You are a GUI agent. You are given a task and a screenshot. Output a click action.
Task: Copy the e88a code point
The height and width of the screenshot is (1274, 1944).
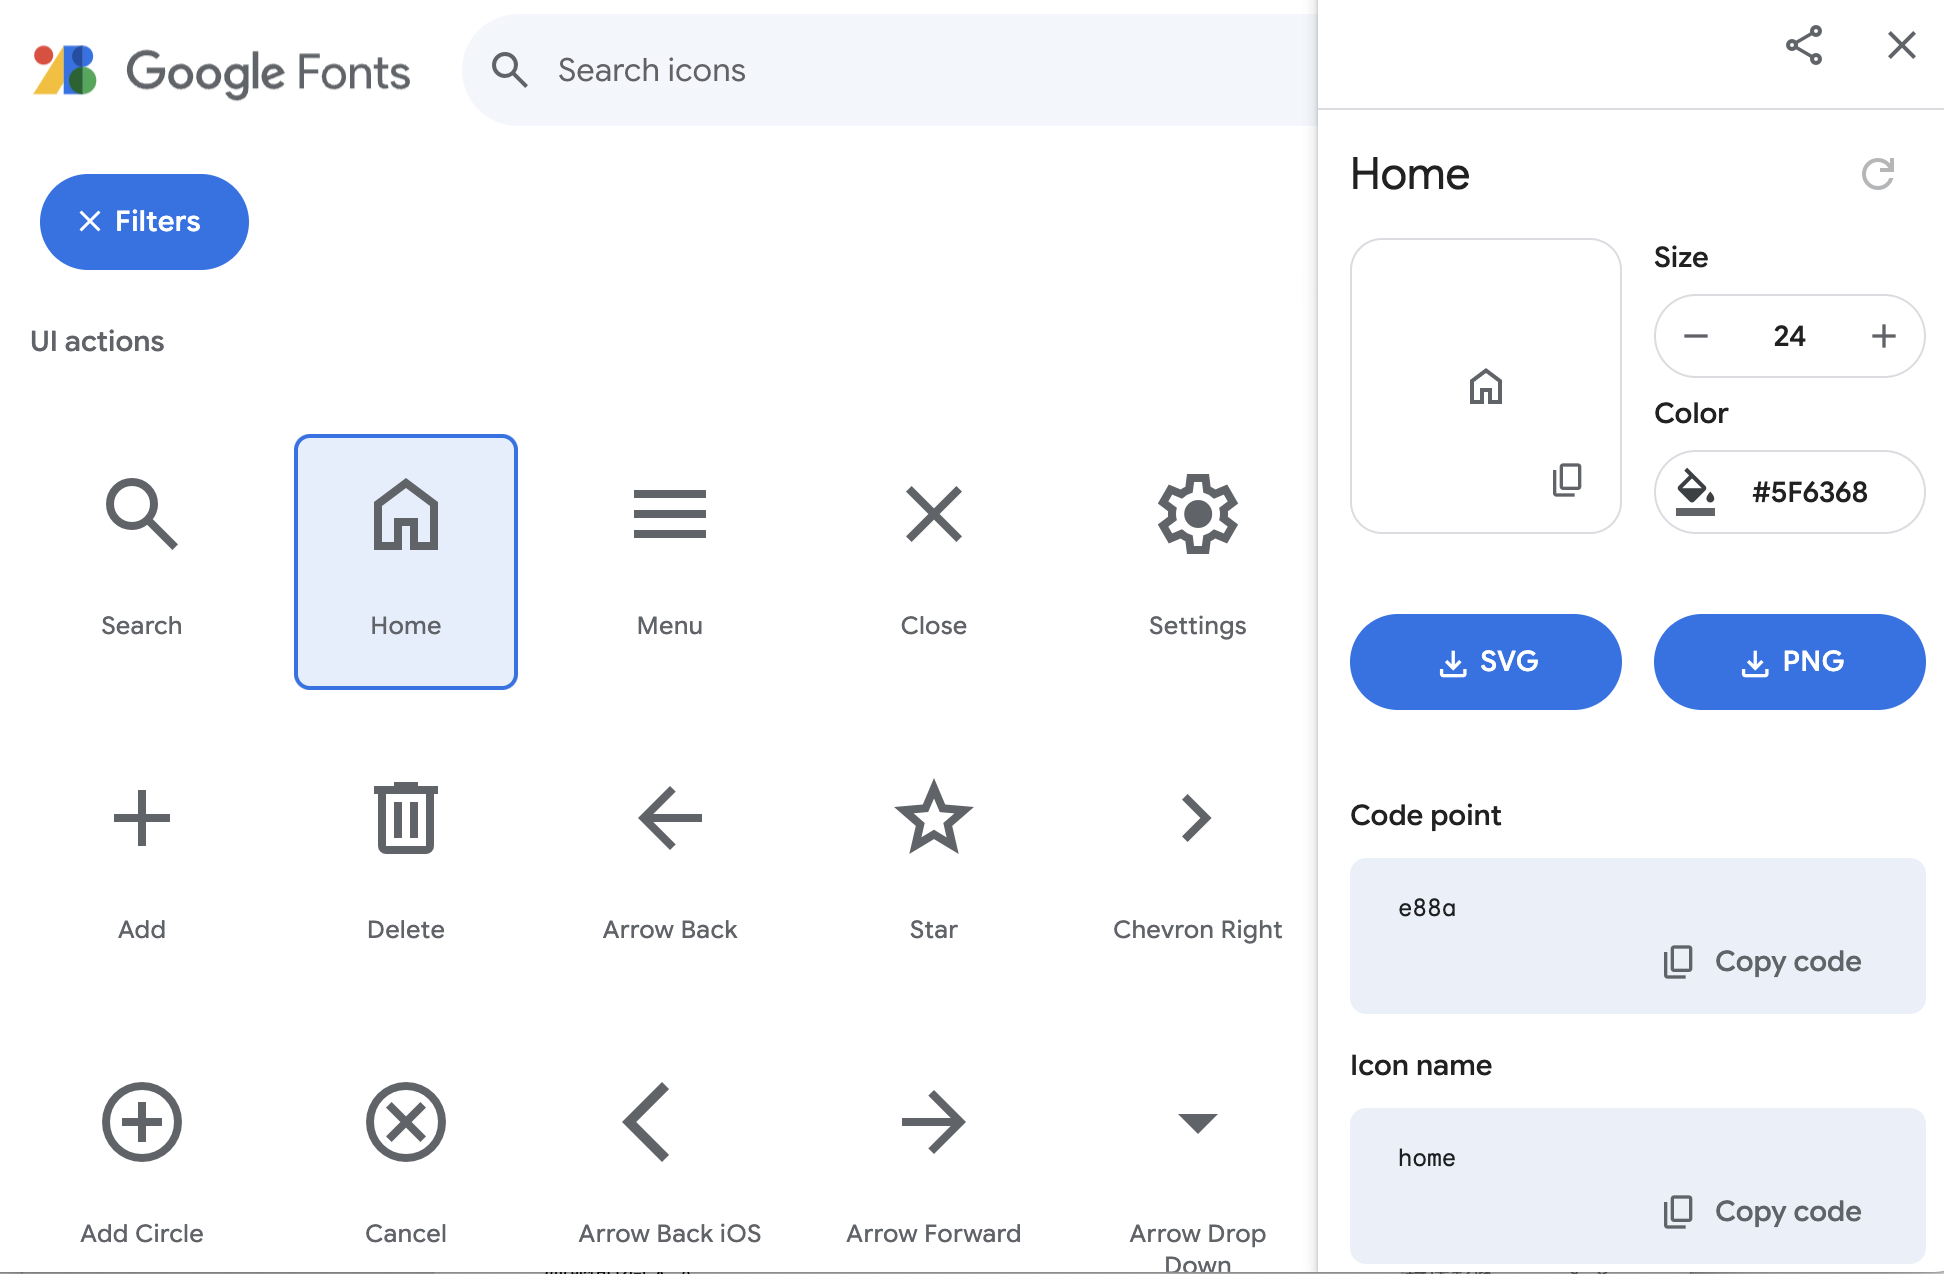coord(1762,961)
